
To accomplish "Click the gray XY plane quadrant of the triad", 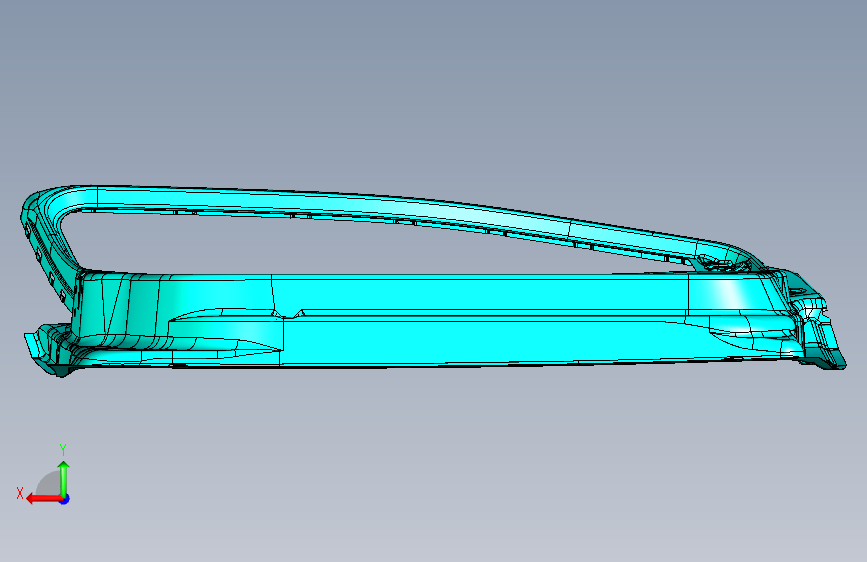I will tap(48, 483).
